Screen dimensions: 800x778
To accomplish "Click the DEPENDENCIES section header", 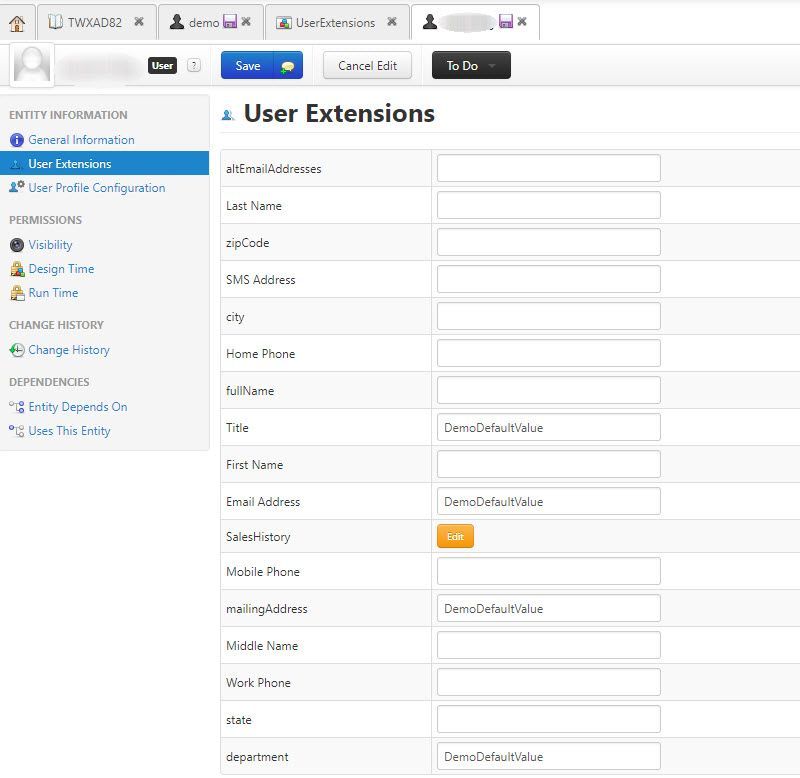I will tap(49, 382).
